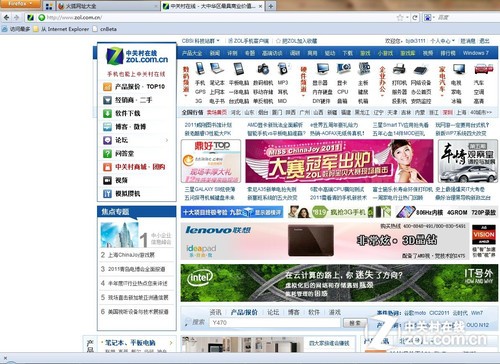Switch to the 火狐网址大全 tab
500x364 pixels.
(107, 6)
